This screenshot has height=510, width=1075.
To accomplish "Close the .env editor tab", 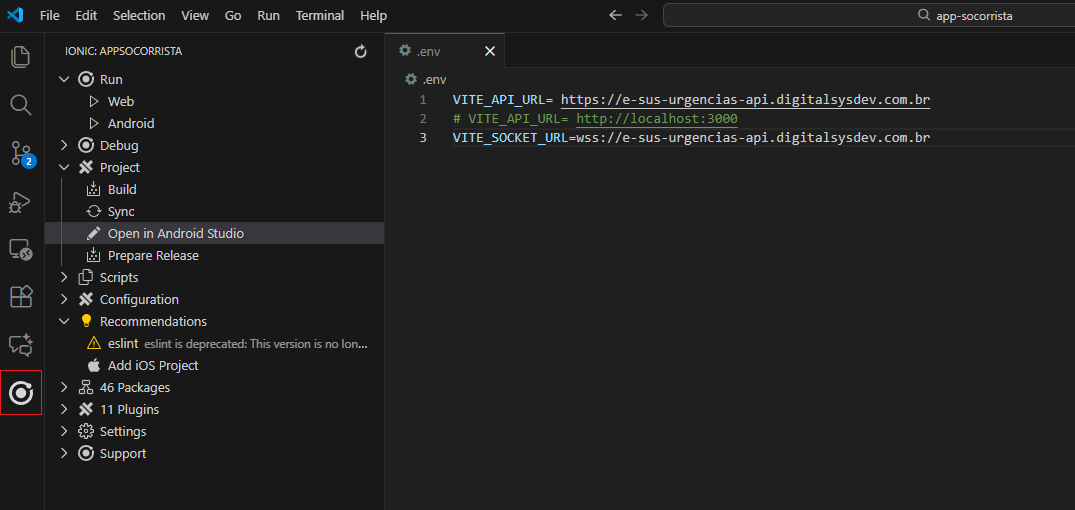I will click(490, 51).
